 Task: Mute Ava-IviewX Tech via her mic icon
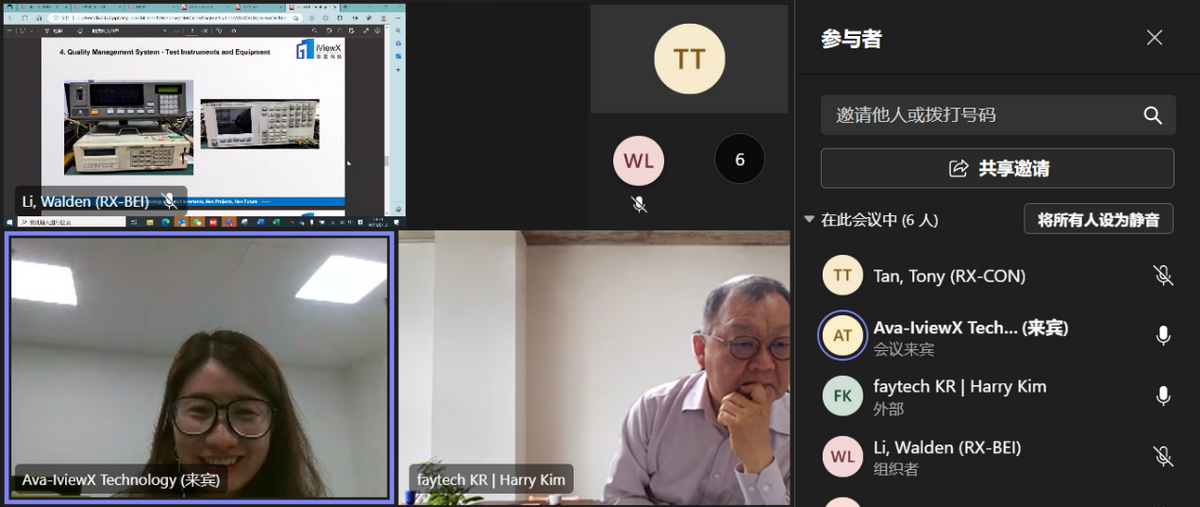point(1163,336)
